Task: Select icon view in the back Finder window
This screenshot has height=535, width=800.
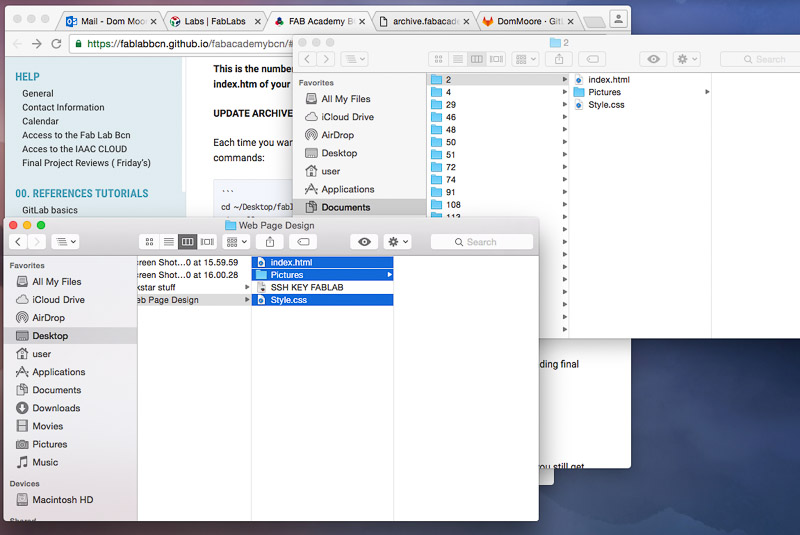Action: [438, 59]
